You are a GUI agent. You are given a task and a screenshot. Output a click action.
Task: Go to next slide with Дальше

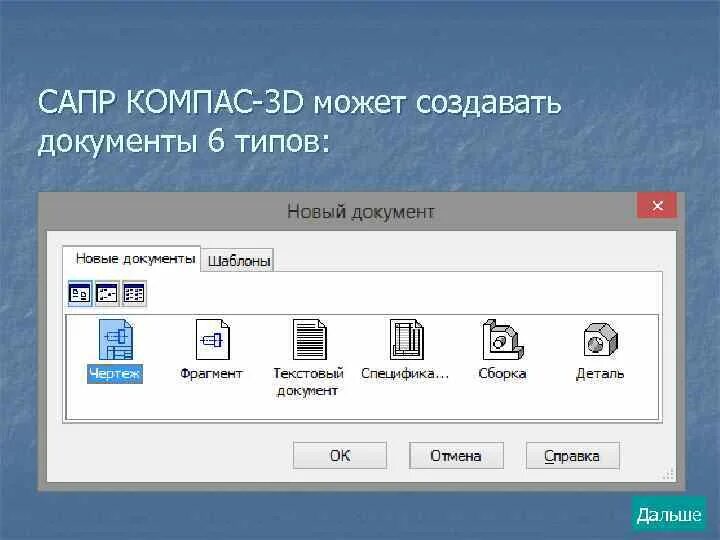click(669, 514)
